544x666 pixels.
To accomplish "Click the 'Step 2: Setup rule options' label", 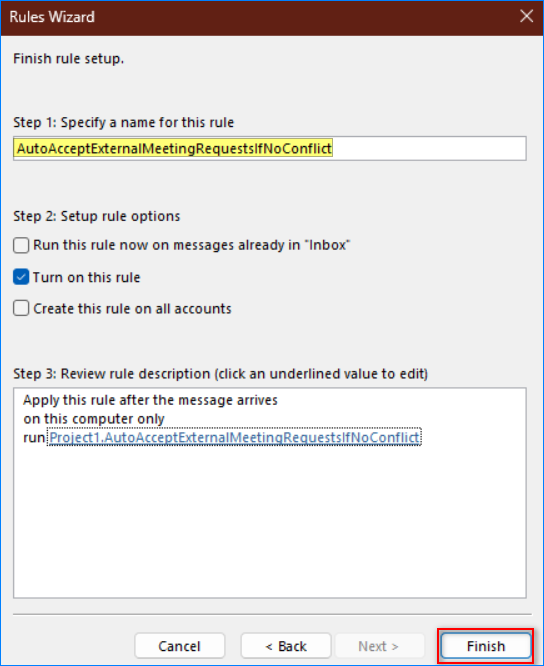I will (97, 216).
